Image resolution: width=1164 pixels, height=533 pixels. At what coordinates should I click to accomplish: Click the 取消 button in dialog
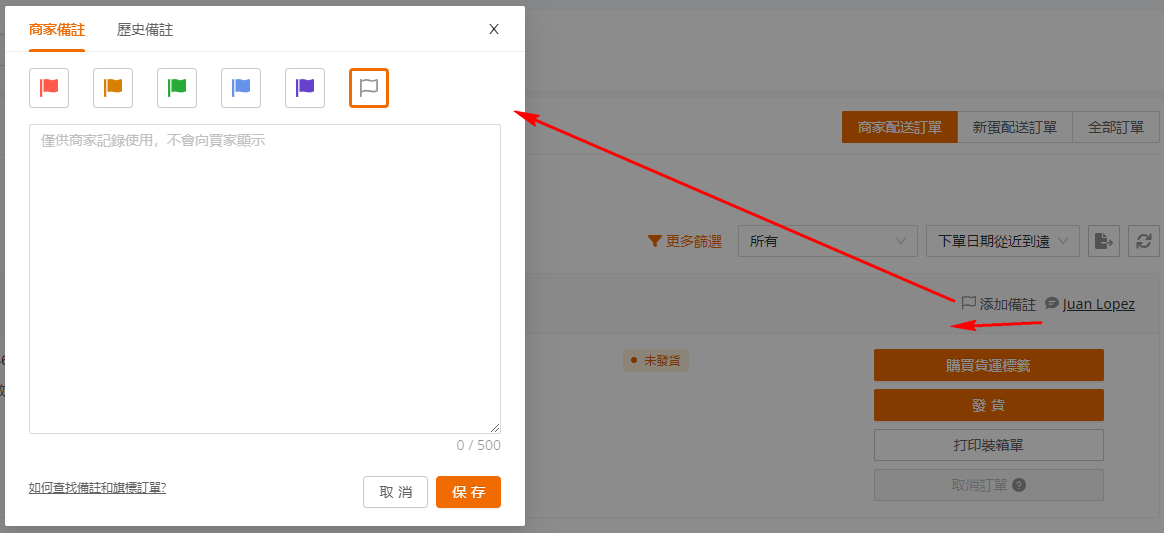tap(396, 492)
